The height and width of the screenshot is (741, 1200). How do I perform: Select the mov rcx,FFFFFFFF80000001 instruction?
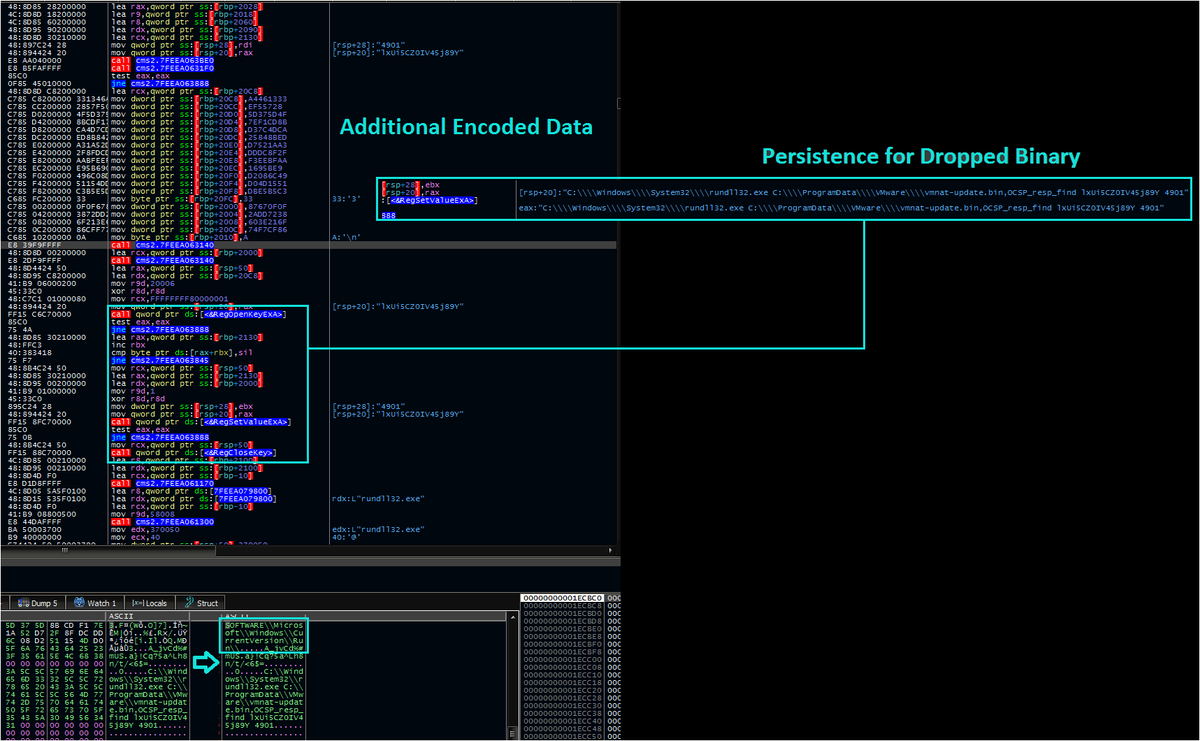171,299
